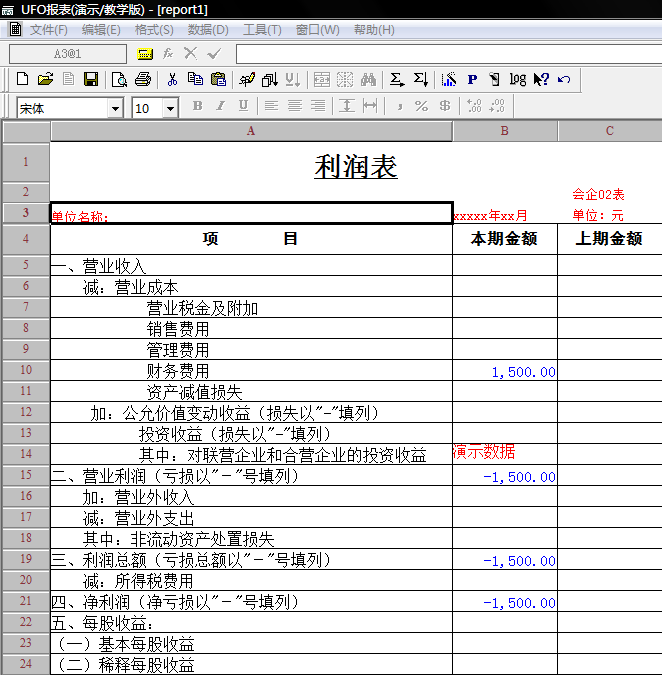
Task: Open print preview icon
Action: click(119, 79)
